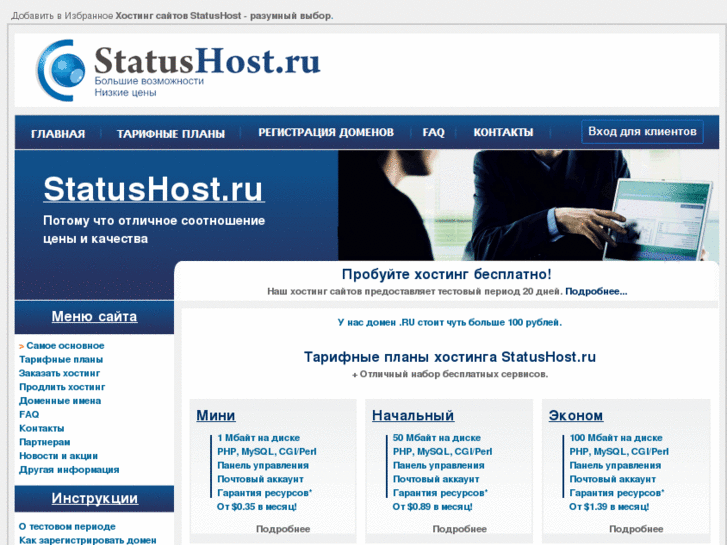Open the ГЛАВНАЯ navigation item

[58, 134]
